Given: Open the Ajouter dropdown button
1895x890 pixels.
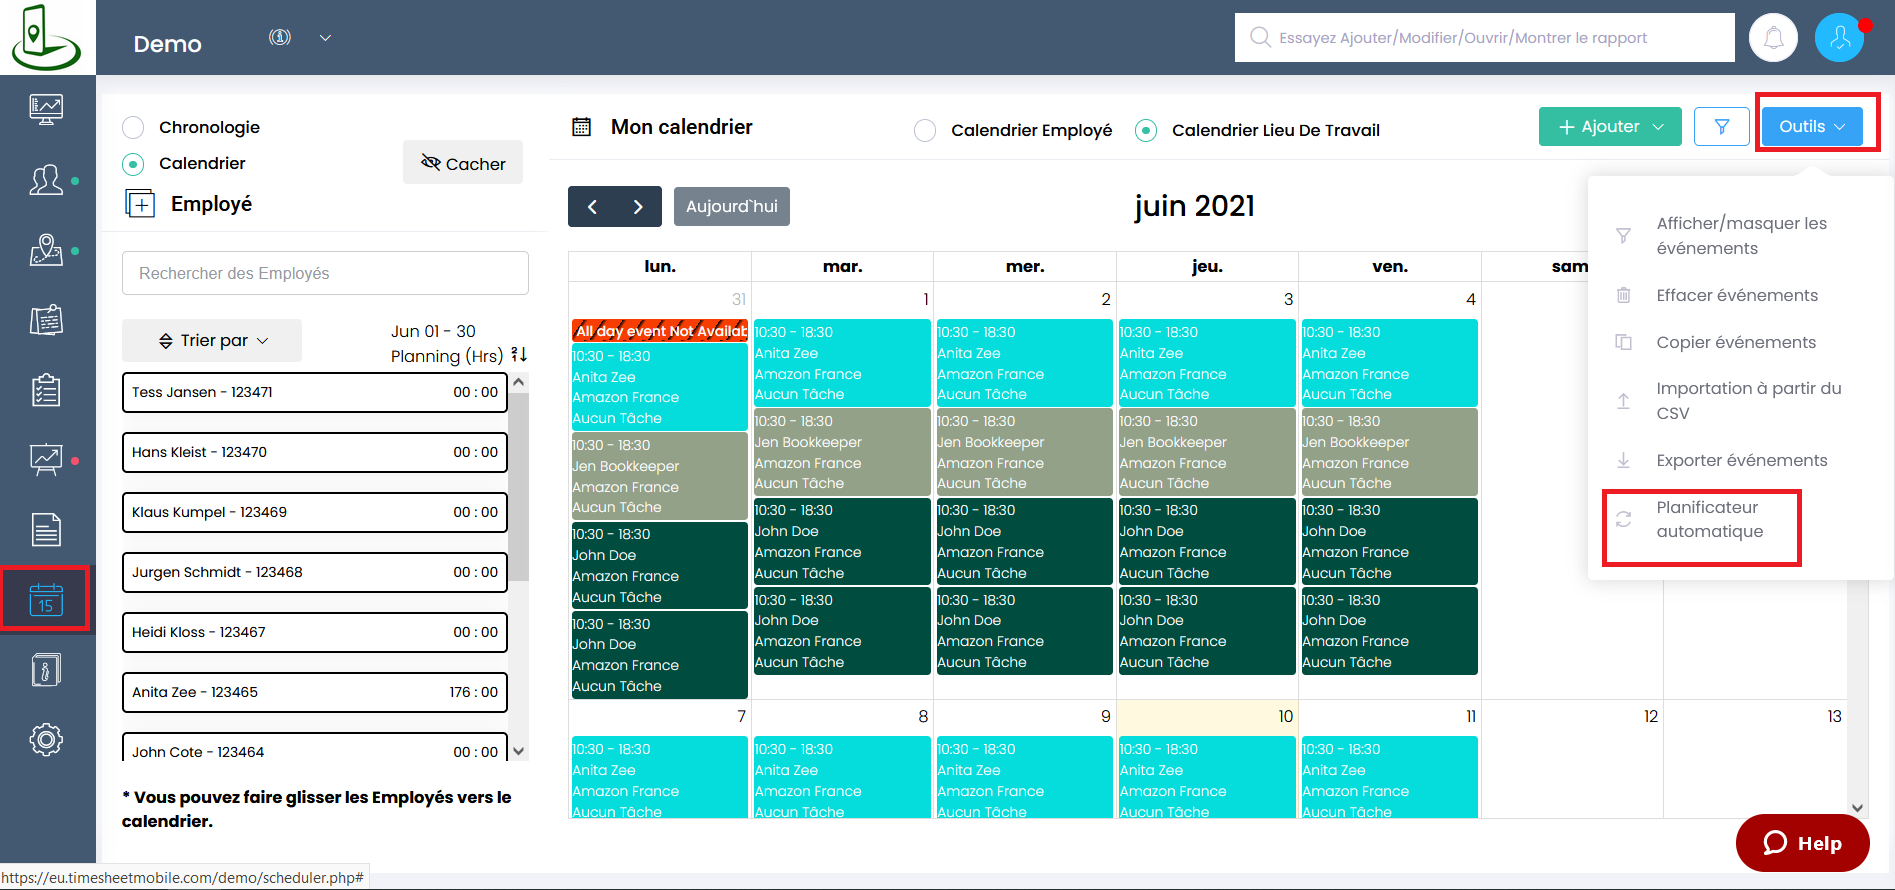Looking at the screenshot, I should [x=1609, y=127].
